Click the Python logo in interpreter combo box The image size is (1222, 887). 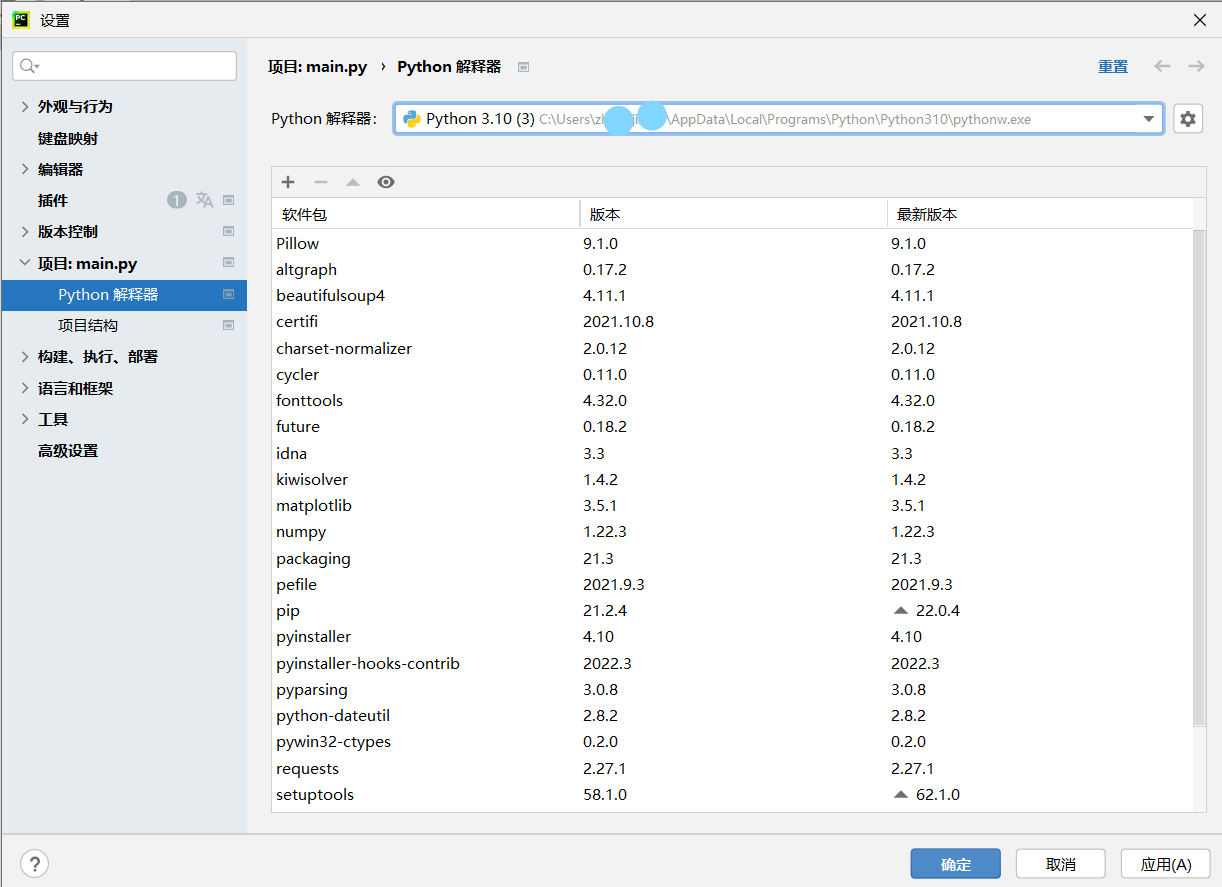(411, 119)
